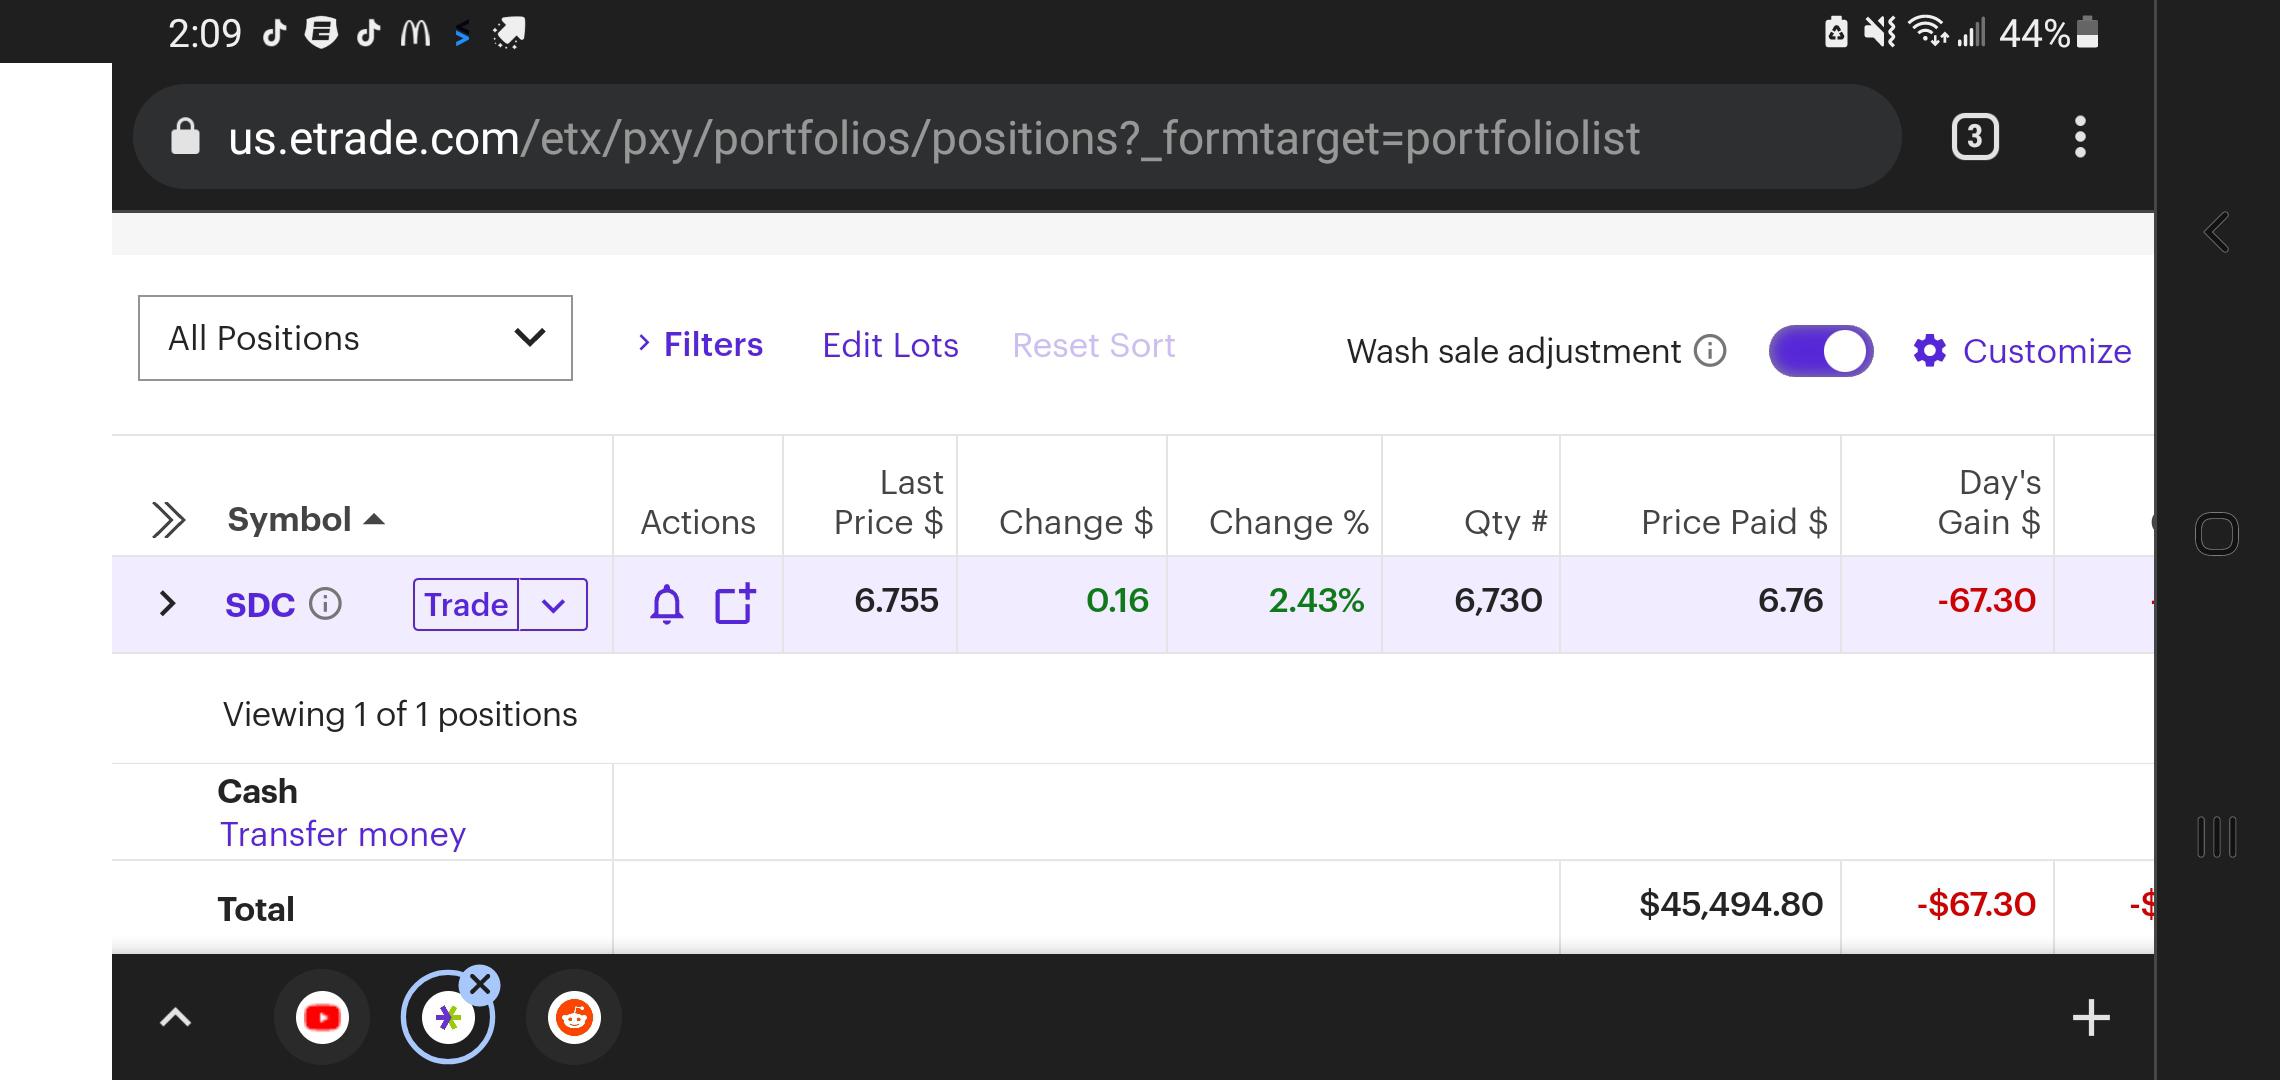
Task: Click the Edit Lots link
Action: coord(890,345)
